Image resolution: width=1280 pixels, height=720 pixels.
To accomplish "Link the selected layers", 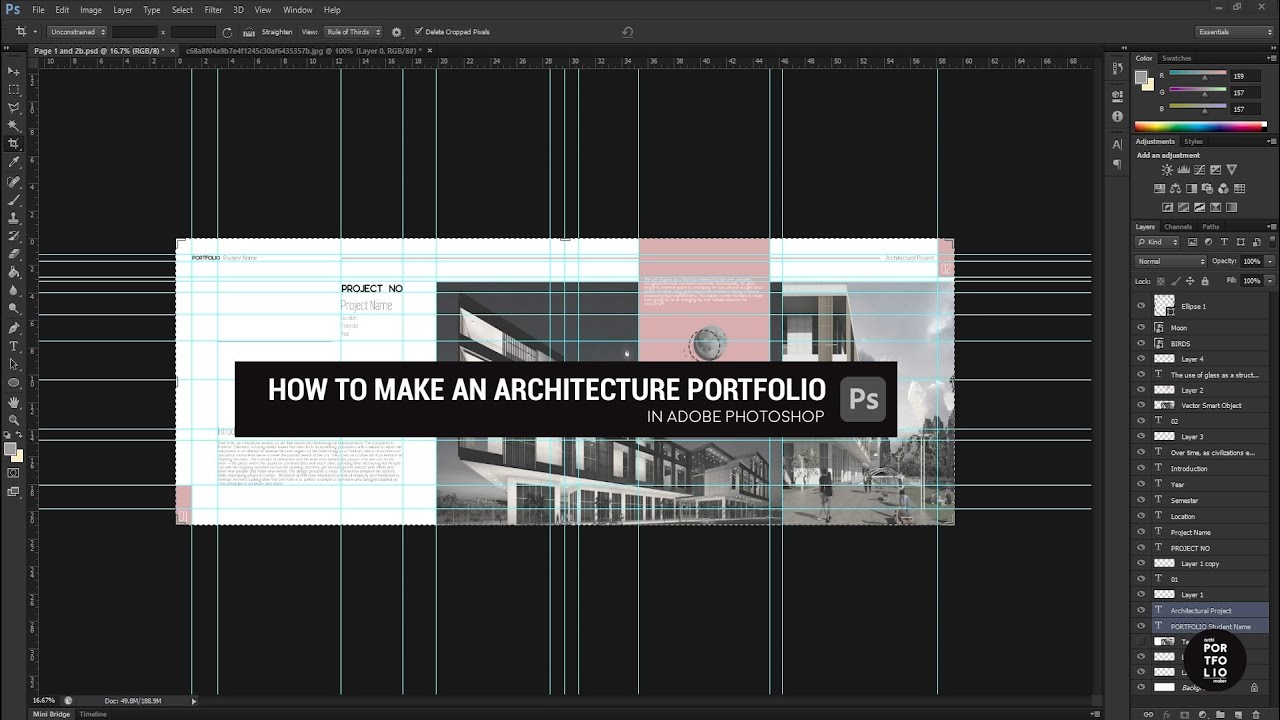I will [1148, 714].
